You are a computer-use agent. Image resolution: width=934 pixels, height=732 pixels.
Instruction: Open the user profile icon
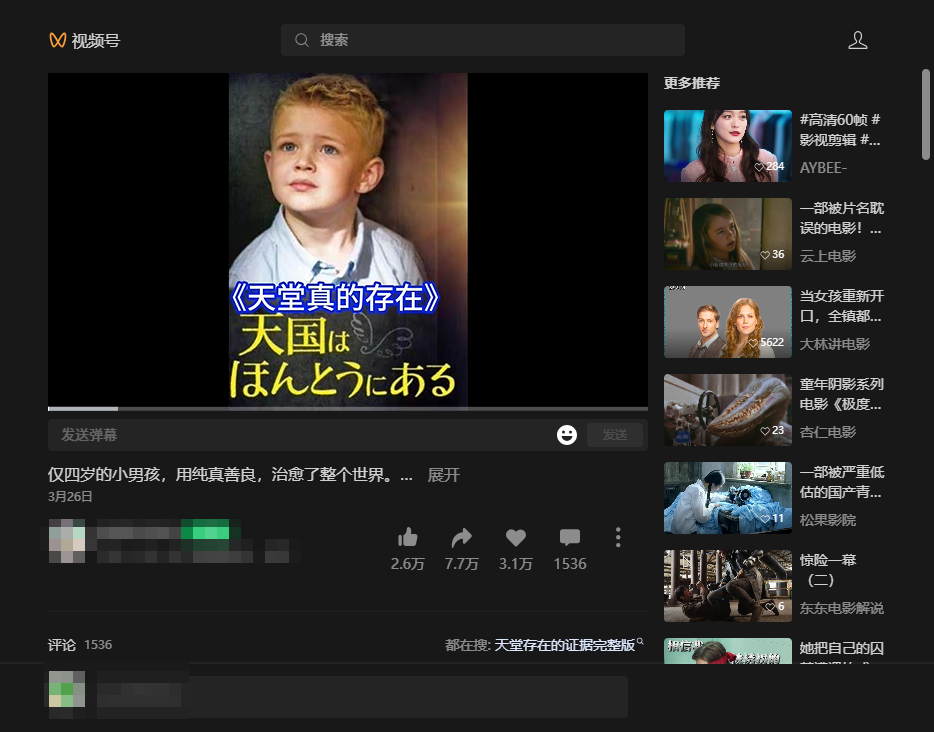pos(857,40)
